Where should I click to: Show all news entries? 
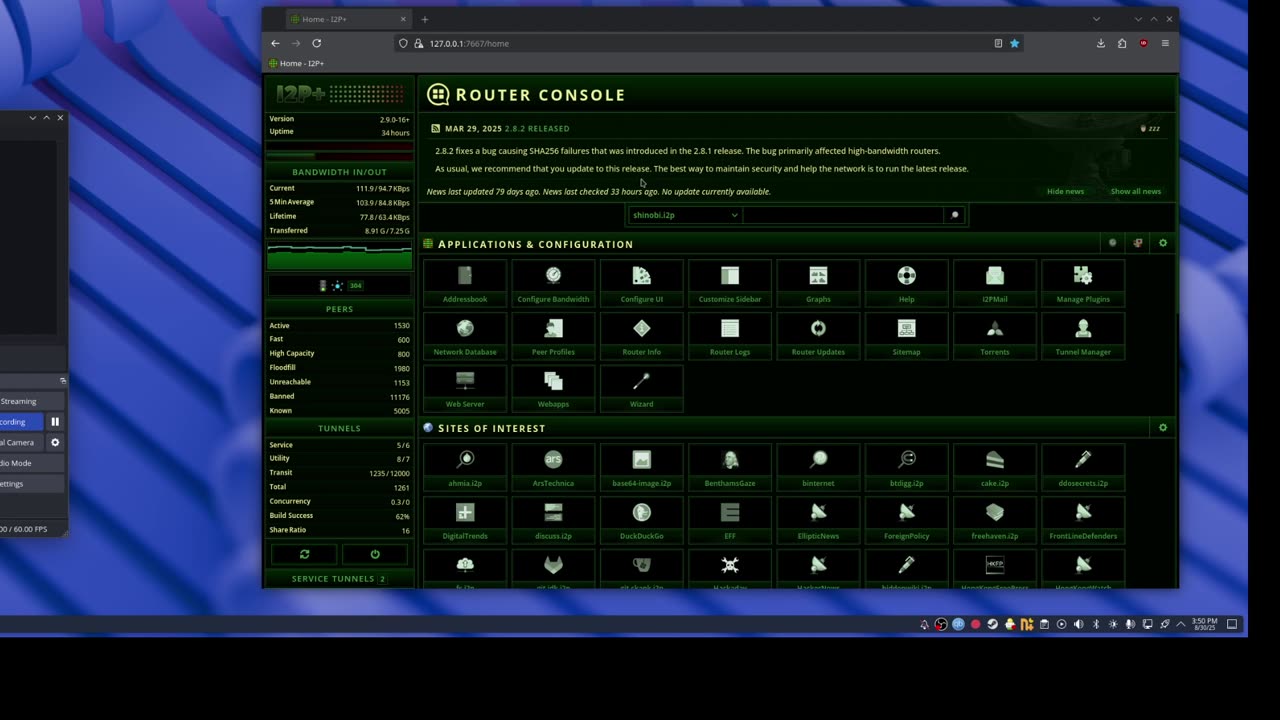[x=1136, y=191]
